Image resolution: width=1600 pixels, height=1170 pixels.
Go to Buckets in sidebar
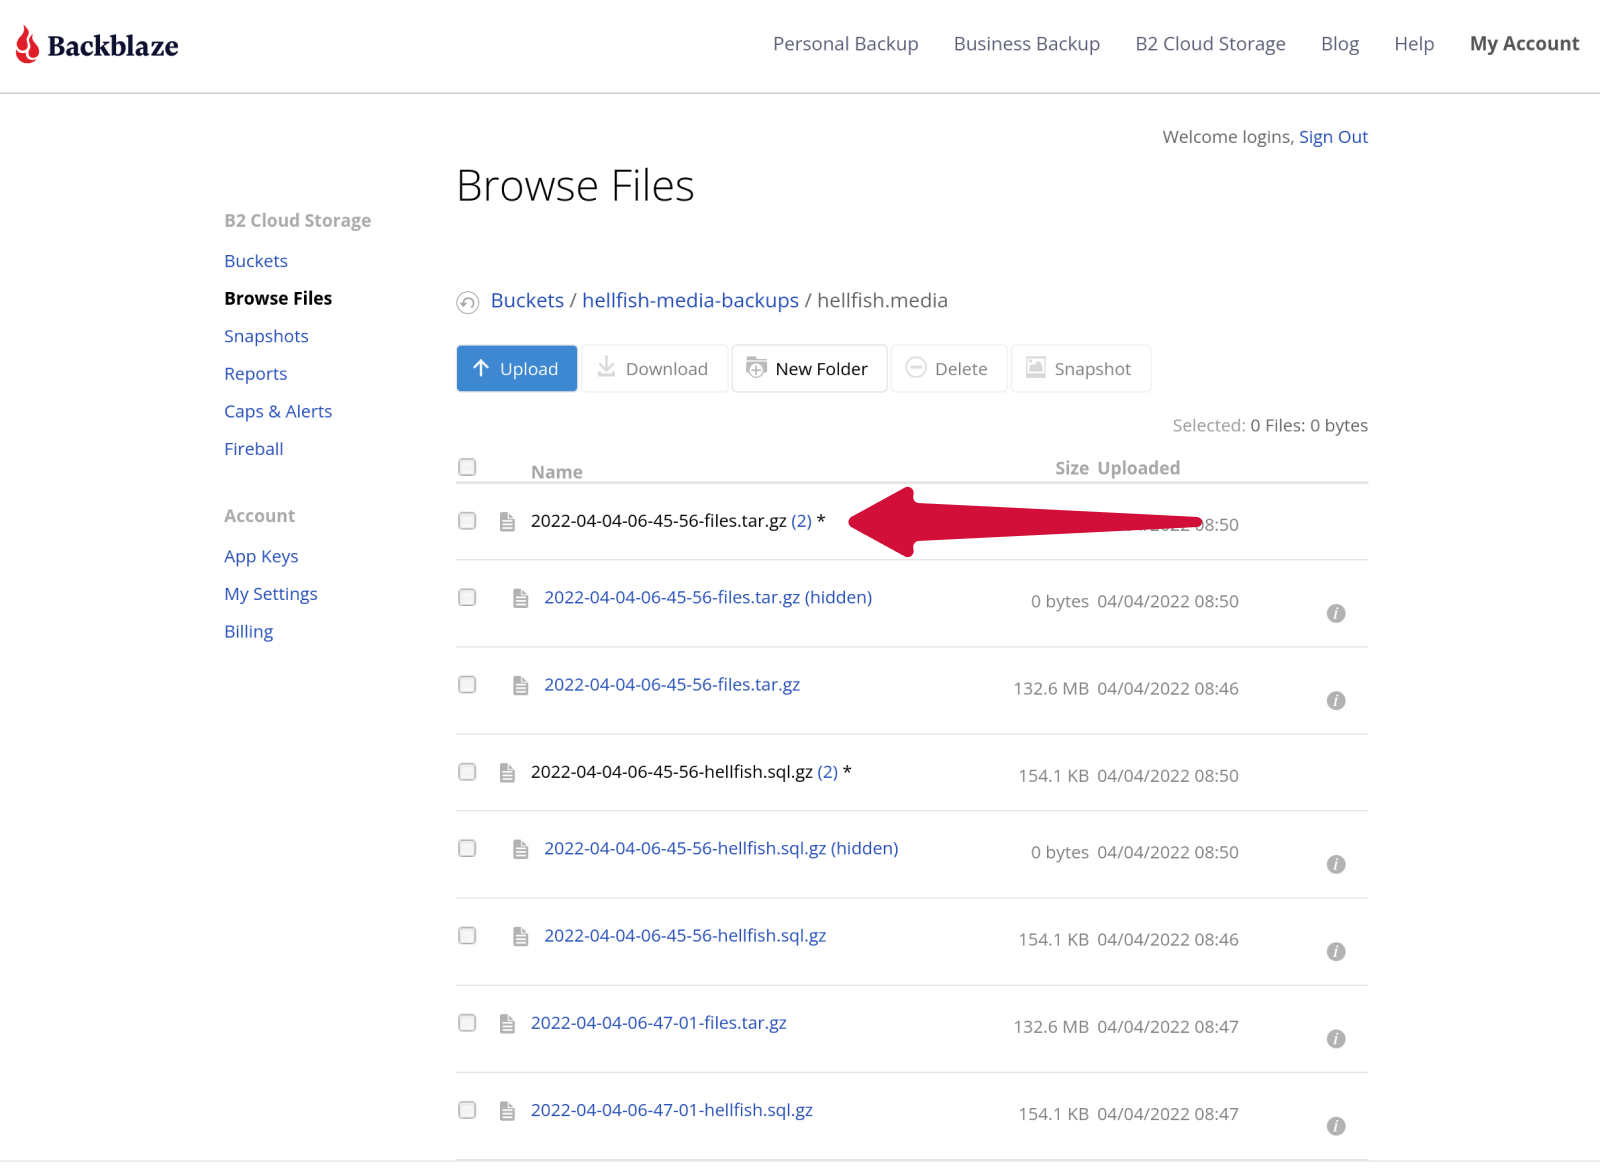click(x=256, y=261)
